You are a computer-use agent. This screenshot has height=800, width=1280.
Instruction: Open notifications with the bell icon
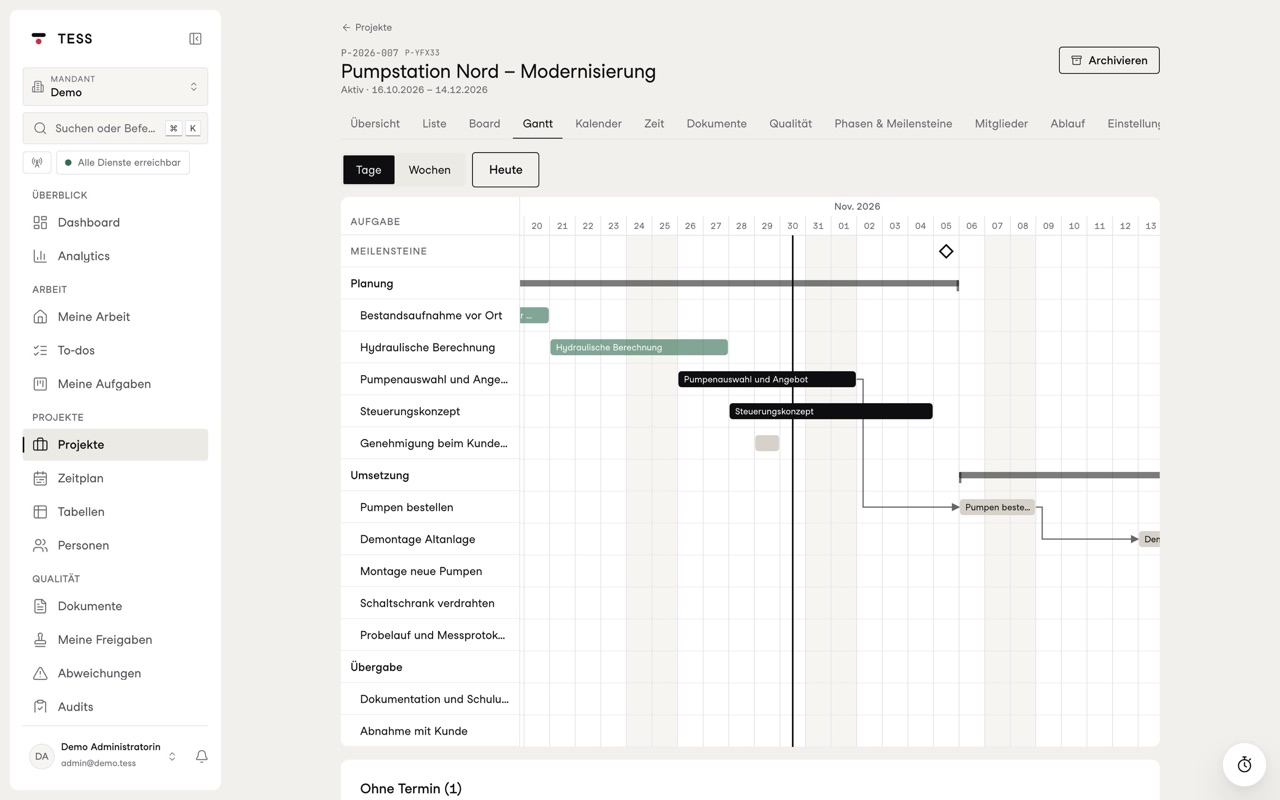201,756
